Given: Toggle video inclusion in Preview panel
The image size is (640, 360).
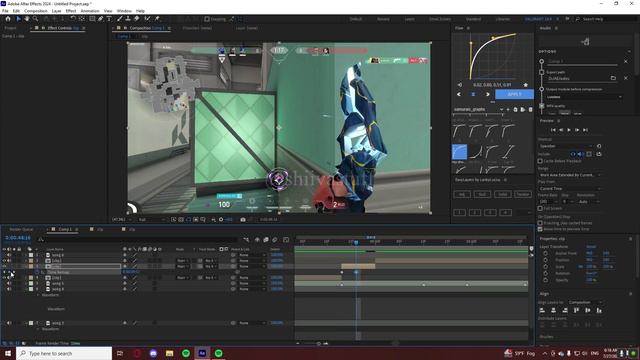Looking at the screenshot, I should click(573, 154).
